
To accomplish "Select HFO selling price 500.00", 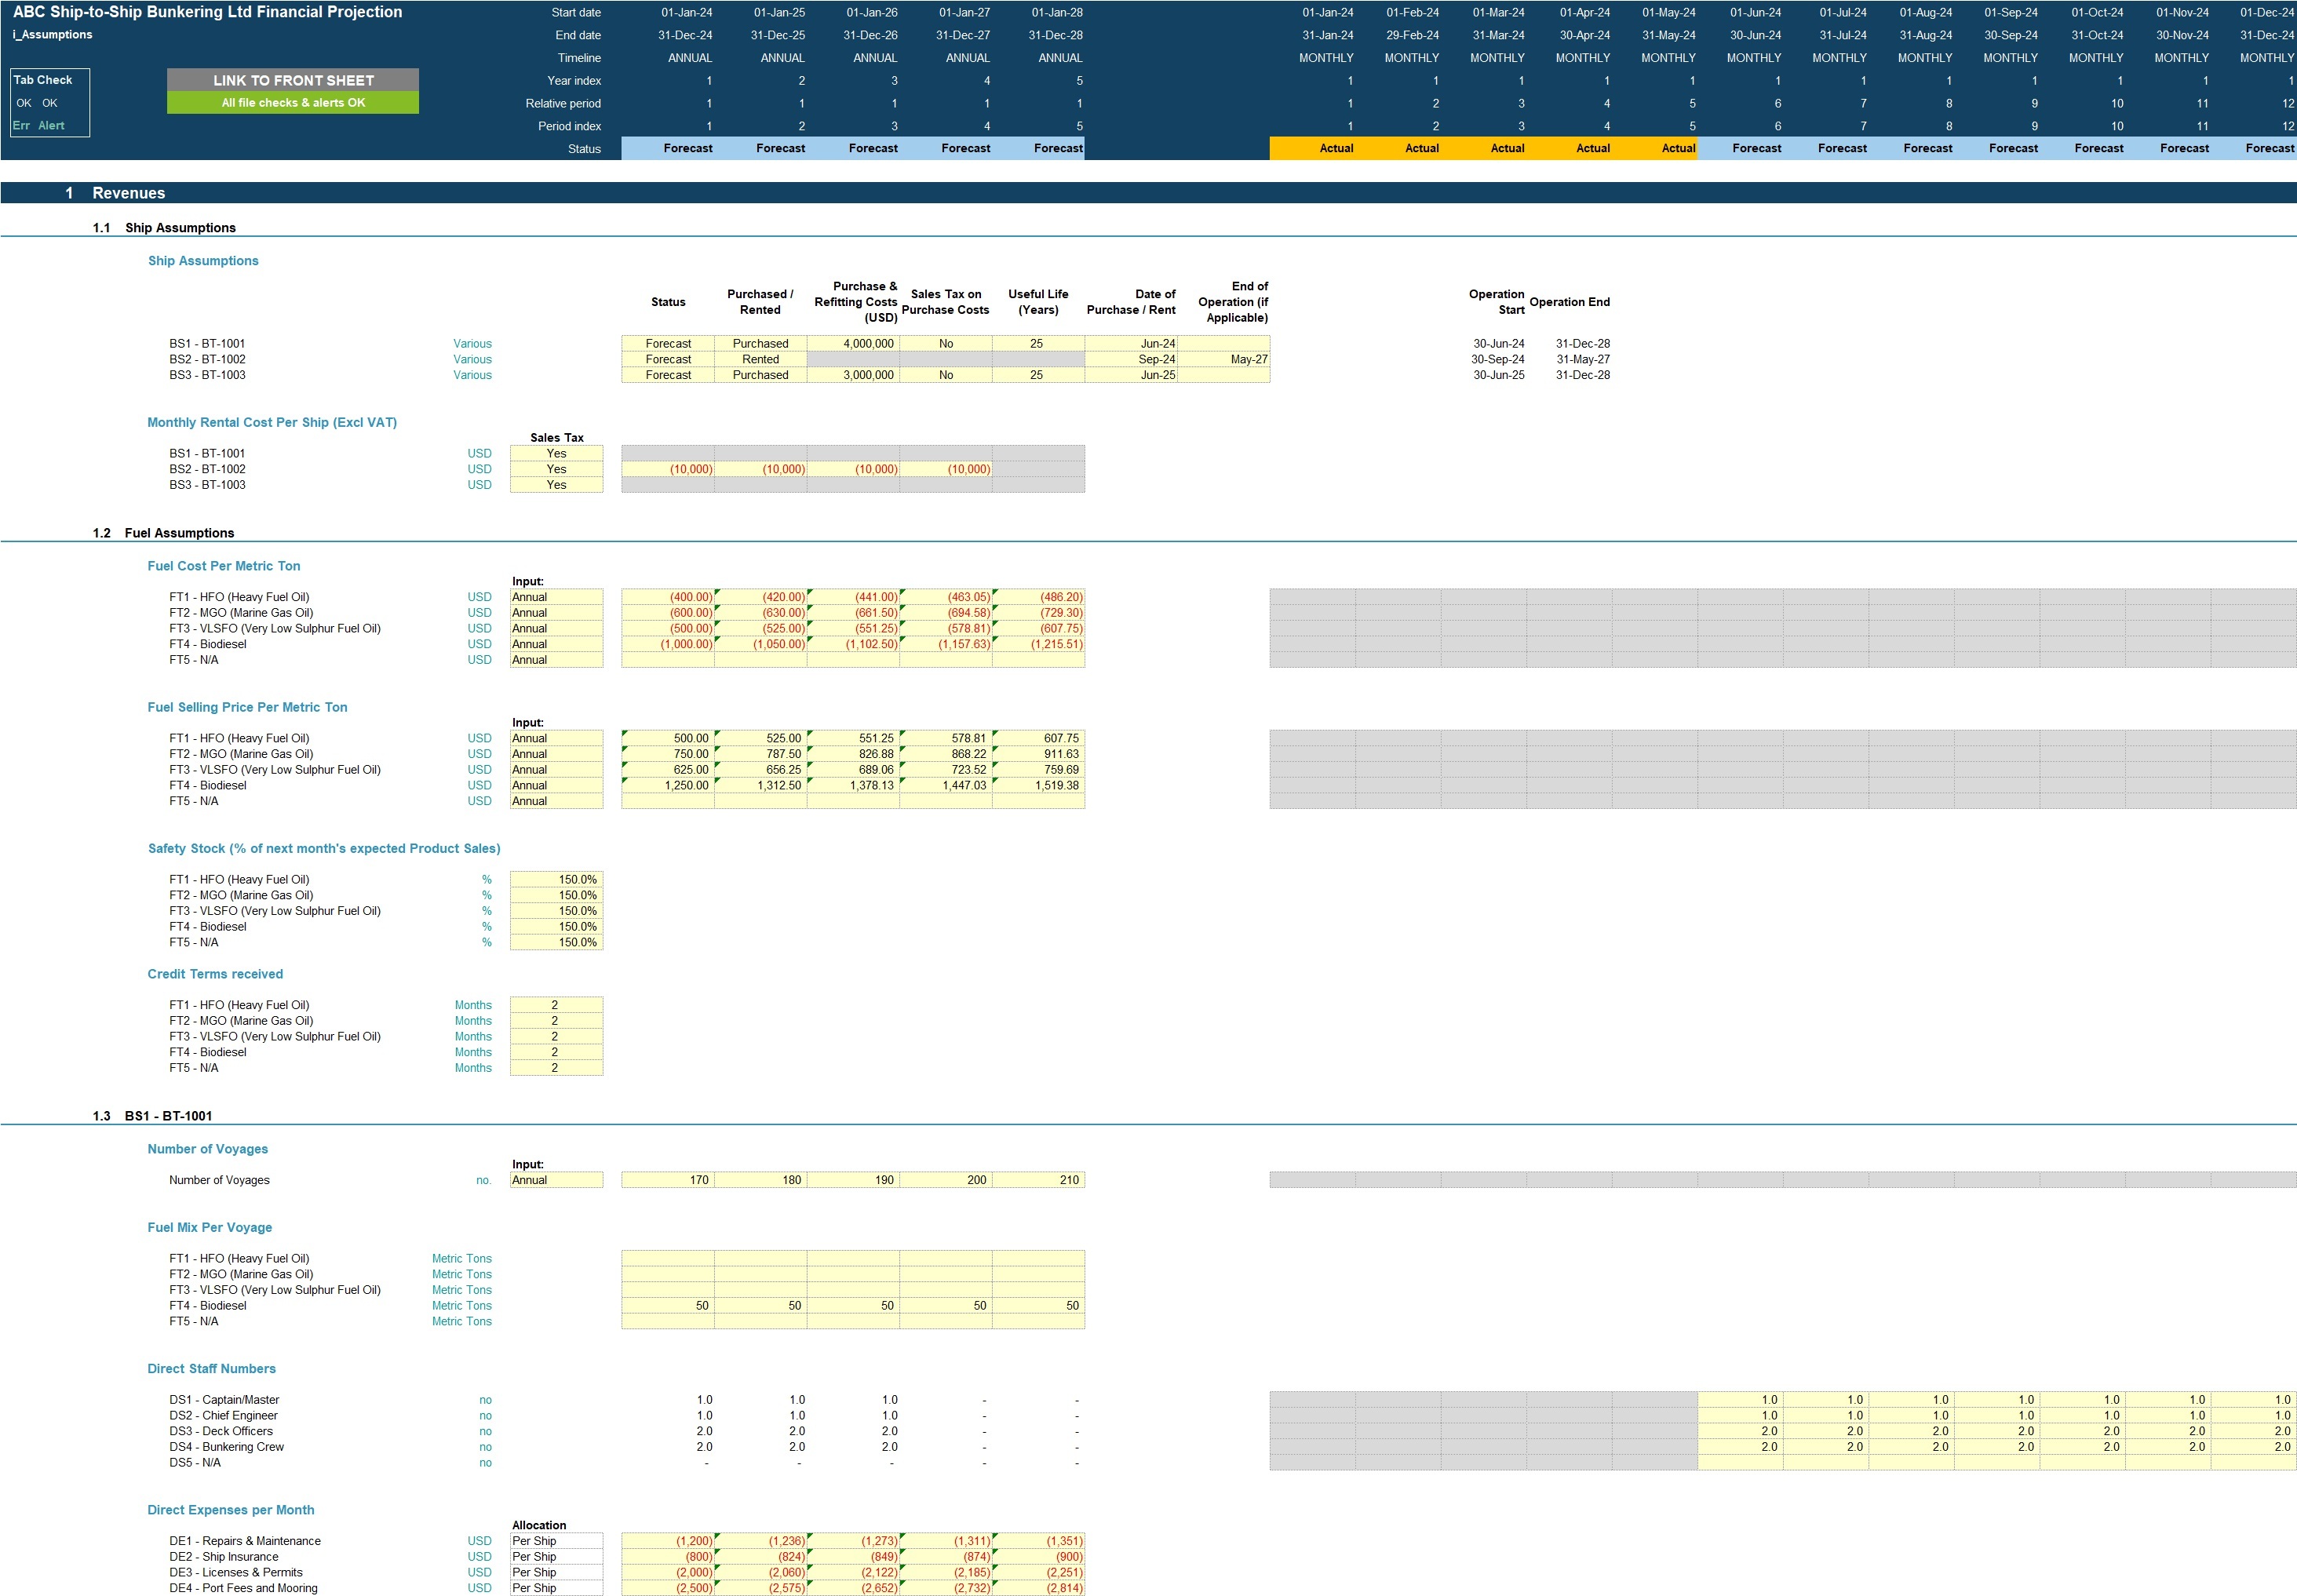I will [668, 739].
